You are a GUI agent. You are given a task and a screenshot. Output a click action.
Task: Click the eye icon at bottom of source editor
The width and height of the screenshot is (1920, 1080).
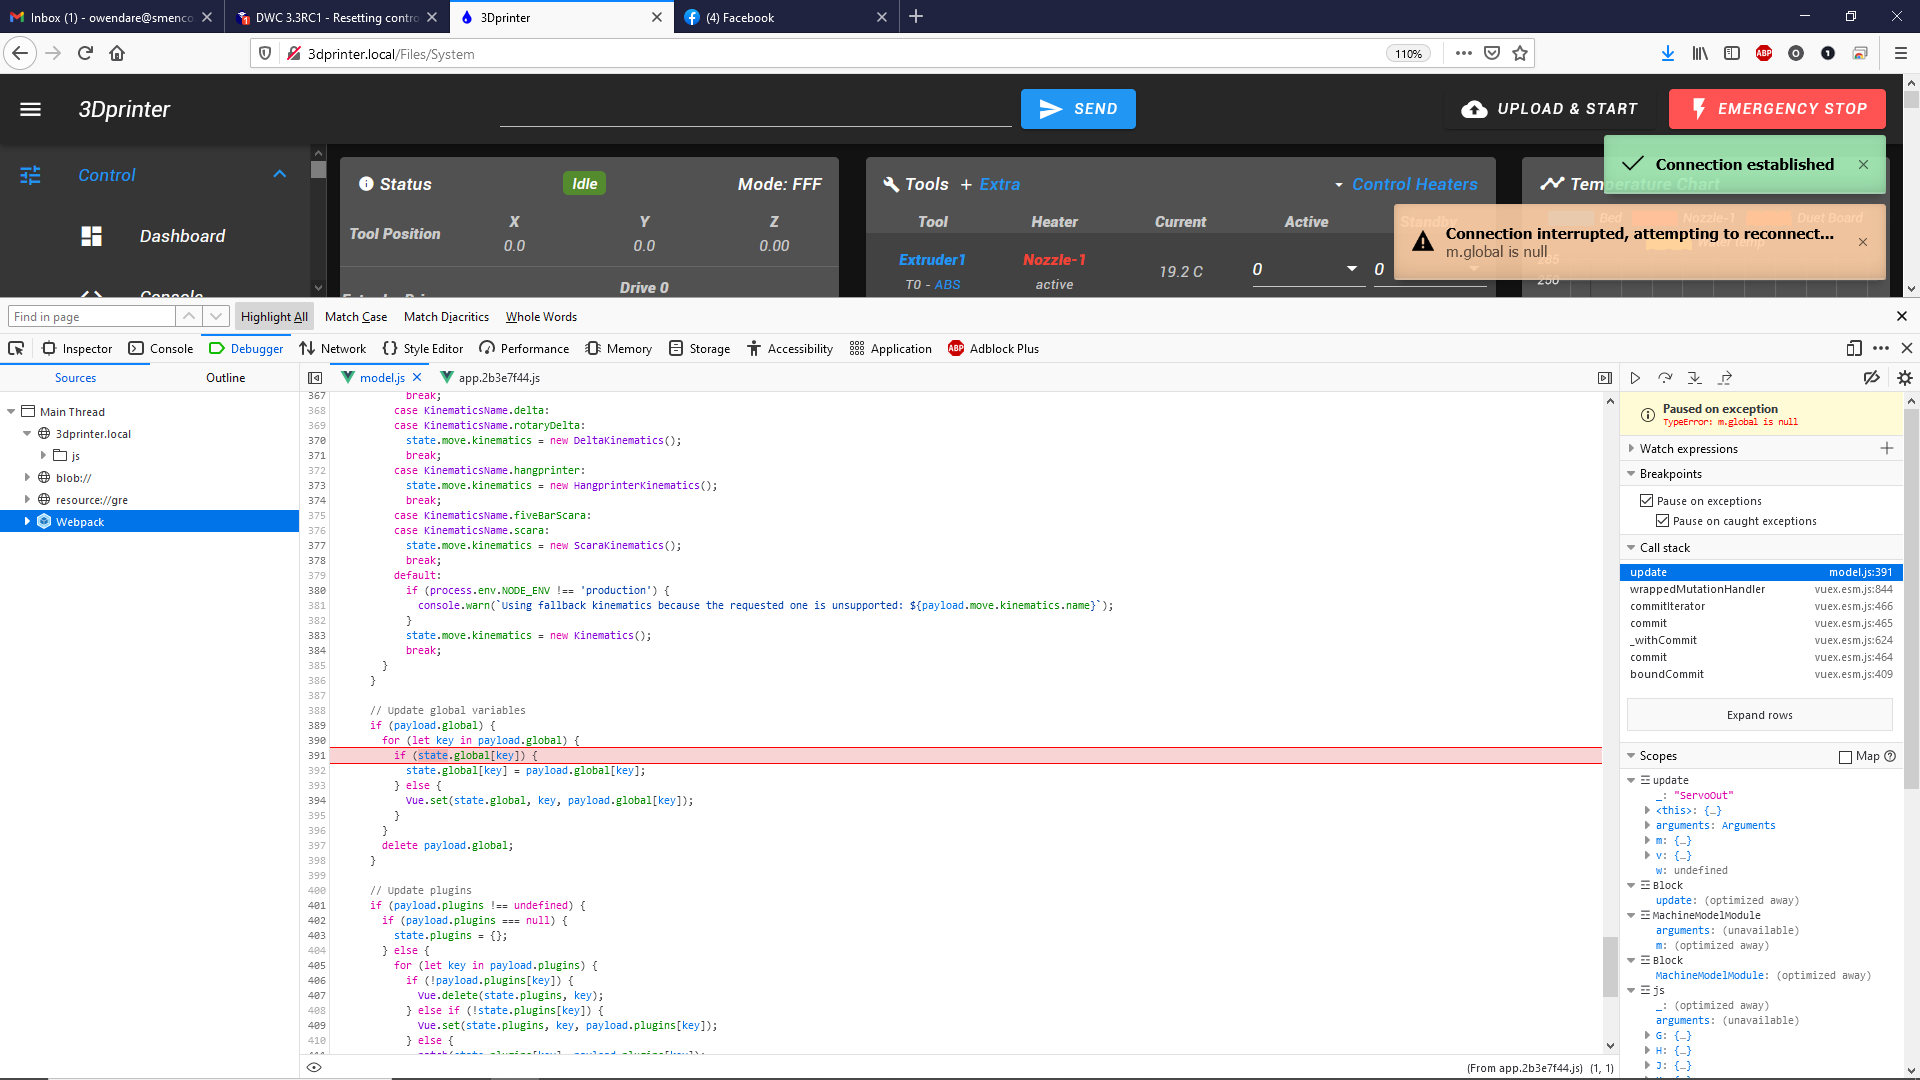pos(314,1068)
